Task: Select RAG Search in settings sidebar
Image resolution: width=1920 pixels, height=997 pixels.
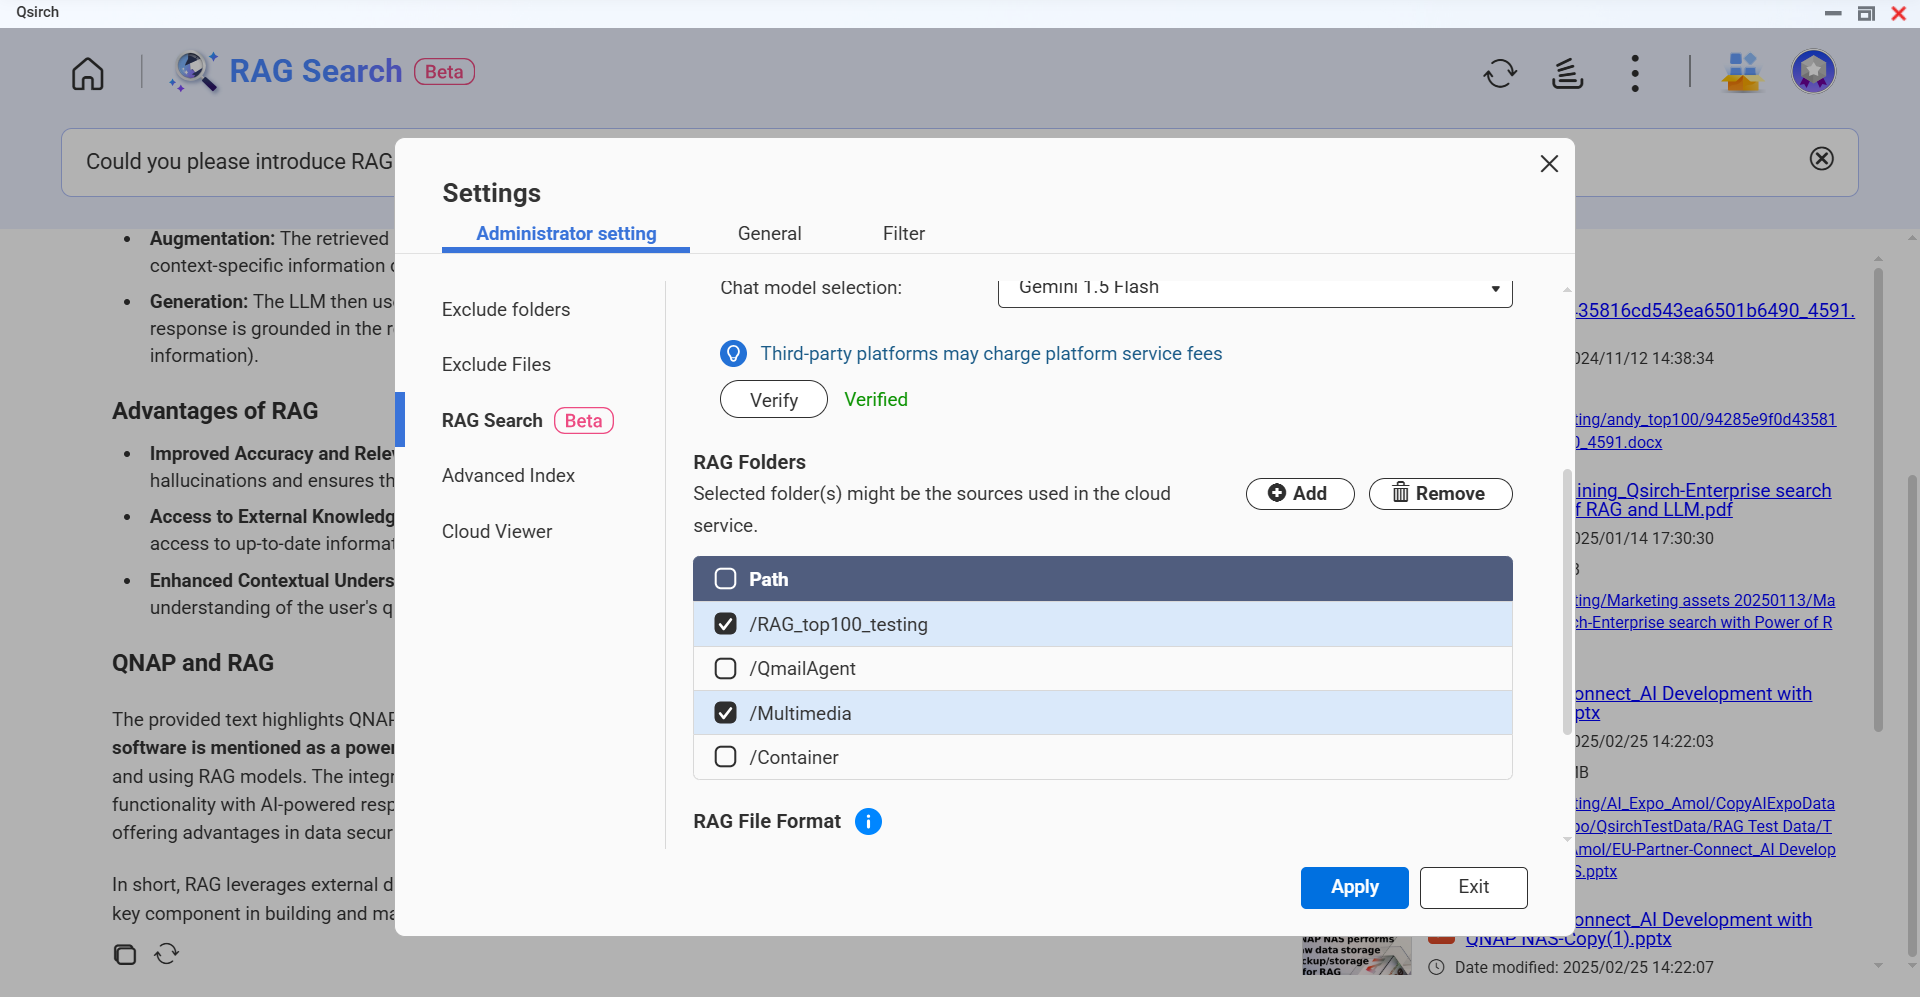Action: 527,421
